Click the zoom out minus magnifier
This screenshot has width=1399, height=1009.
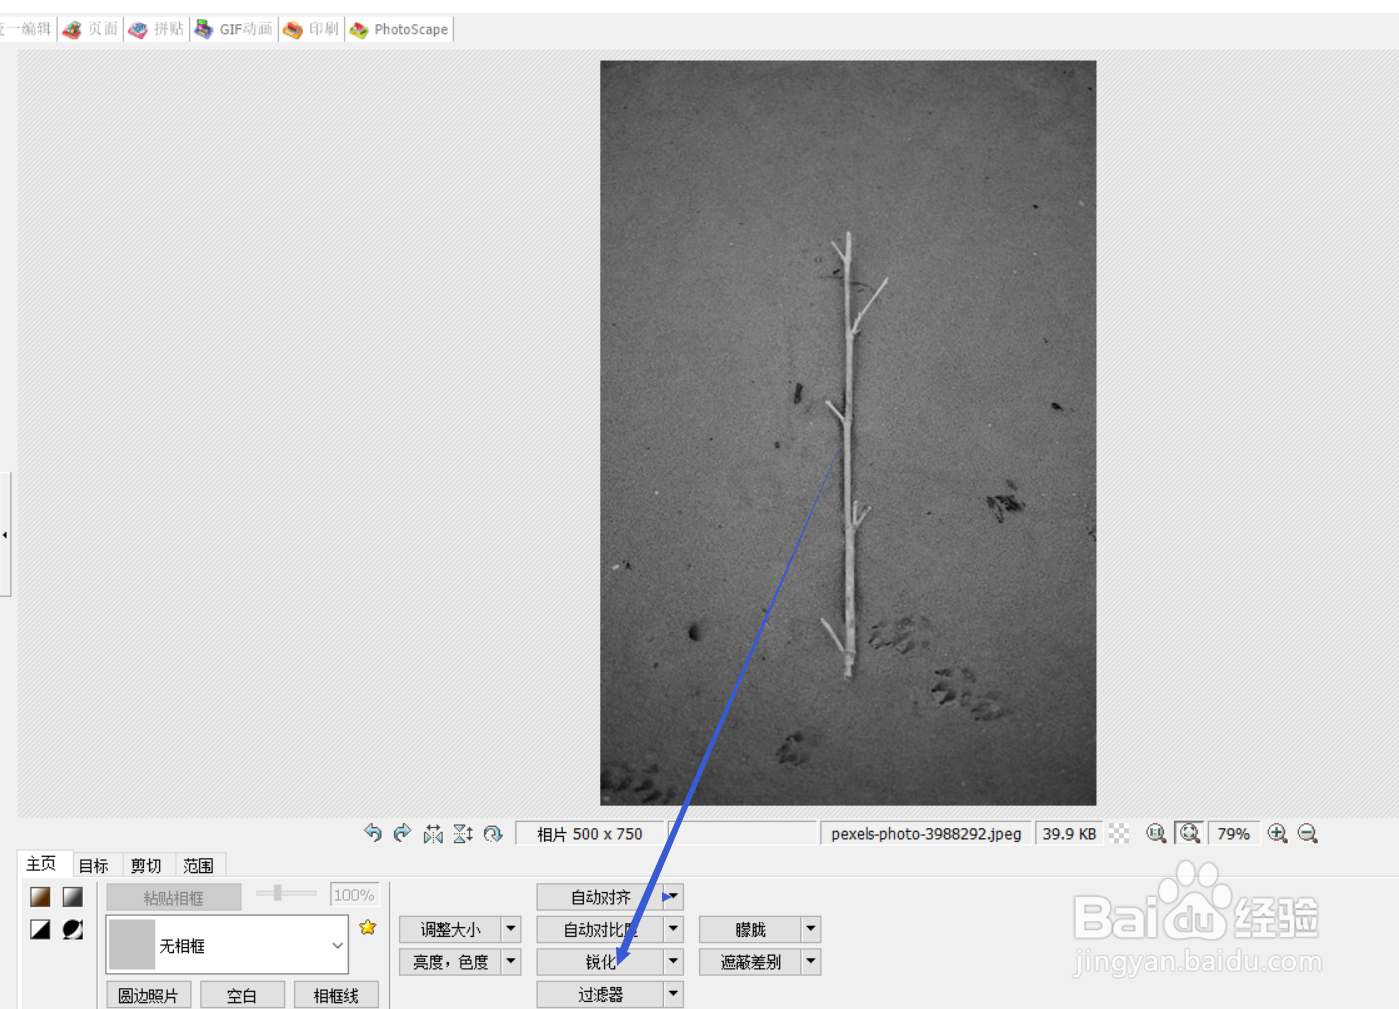(1308, 833)
